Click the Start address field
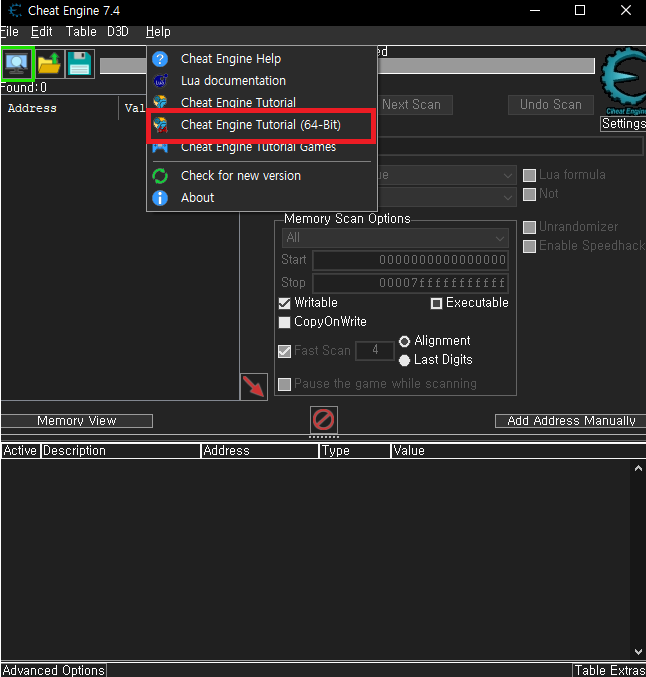 pos(410,260)
